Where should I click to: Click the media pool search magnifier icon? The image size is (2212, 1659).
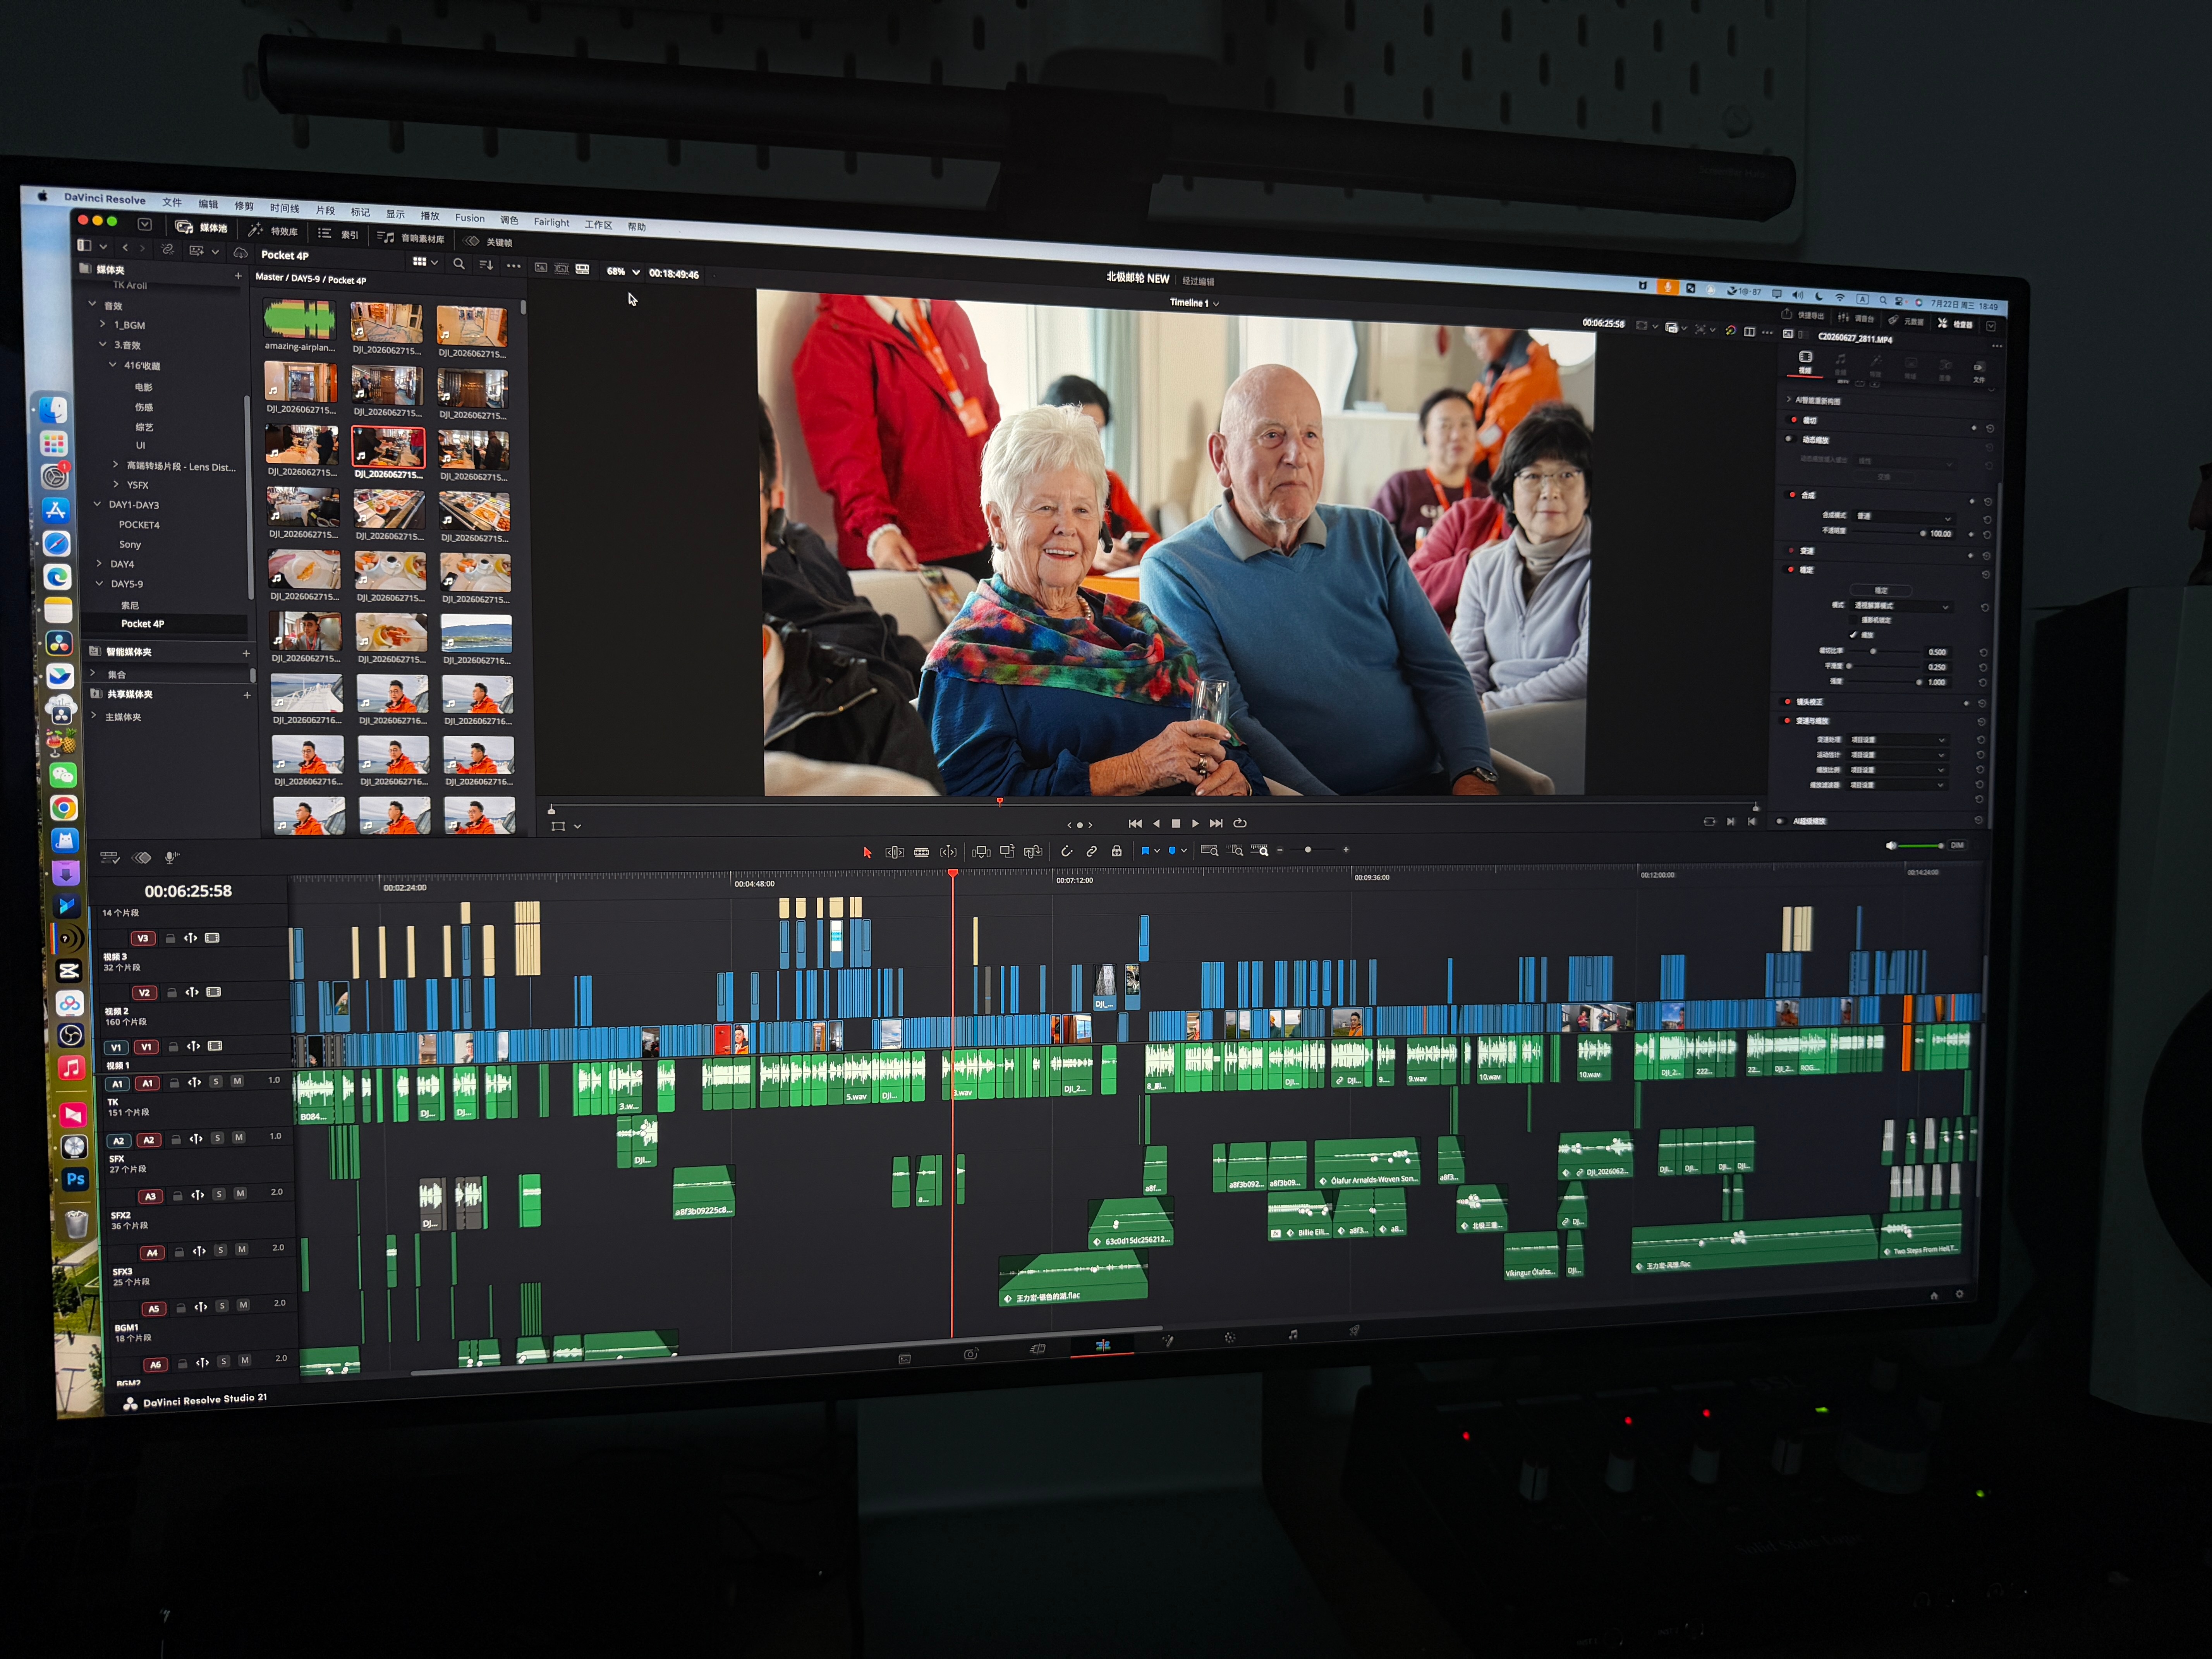(x=458, y=264)
